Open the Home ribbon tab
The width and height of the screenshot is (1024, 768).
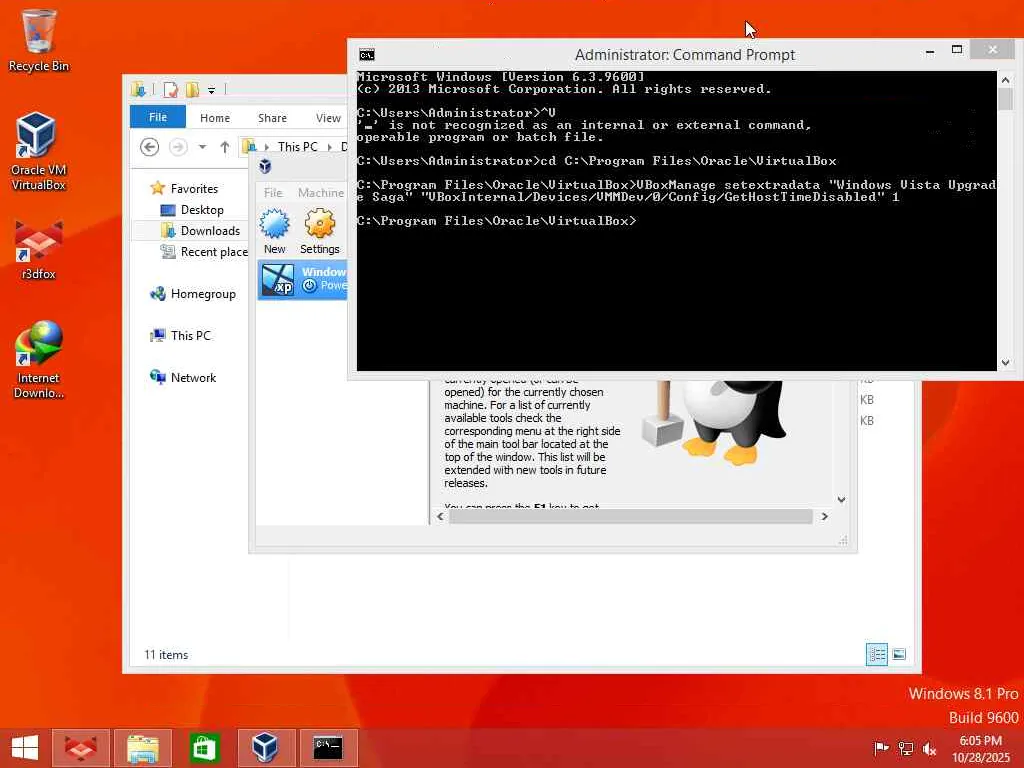click(x=215, y=118)
